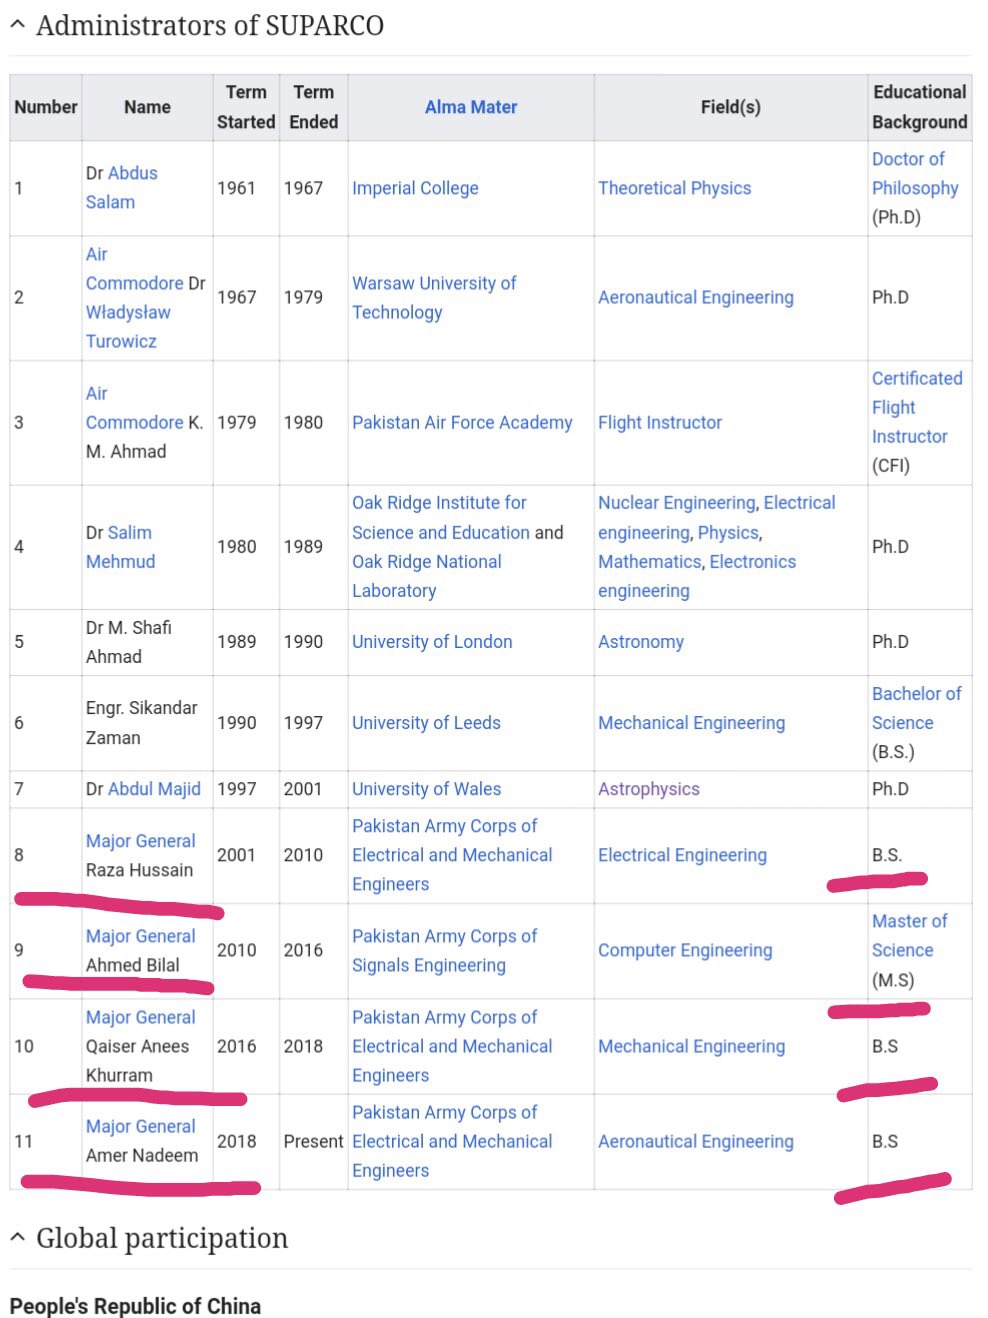Screen dimensions: 988x1318
Task: Visit the Master of Science link
Action: pyautogui.click(x=910, y=935)
